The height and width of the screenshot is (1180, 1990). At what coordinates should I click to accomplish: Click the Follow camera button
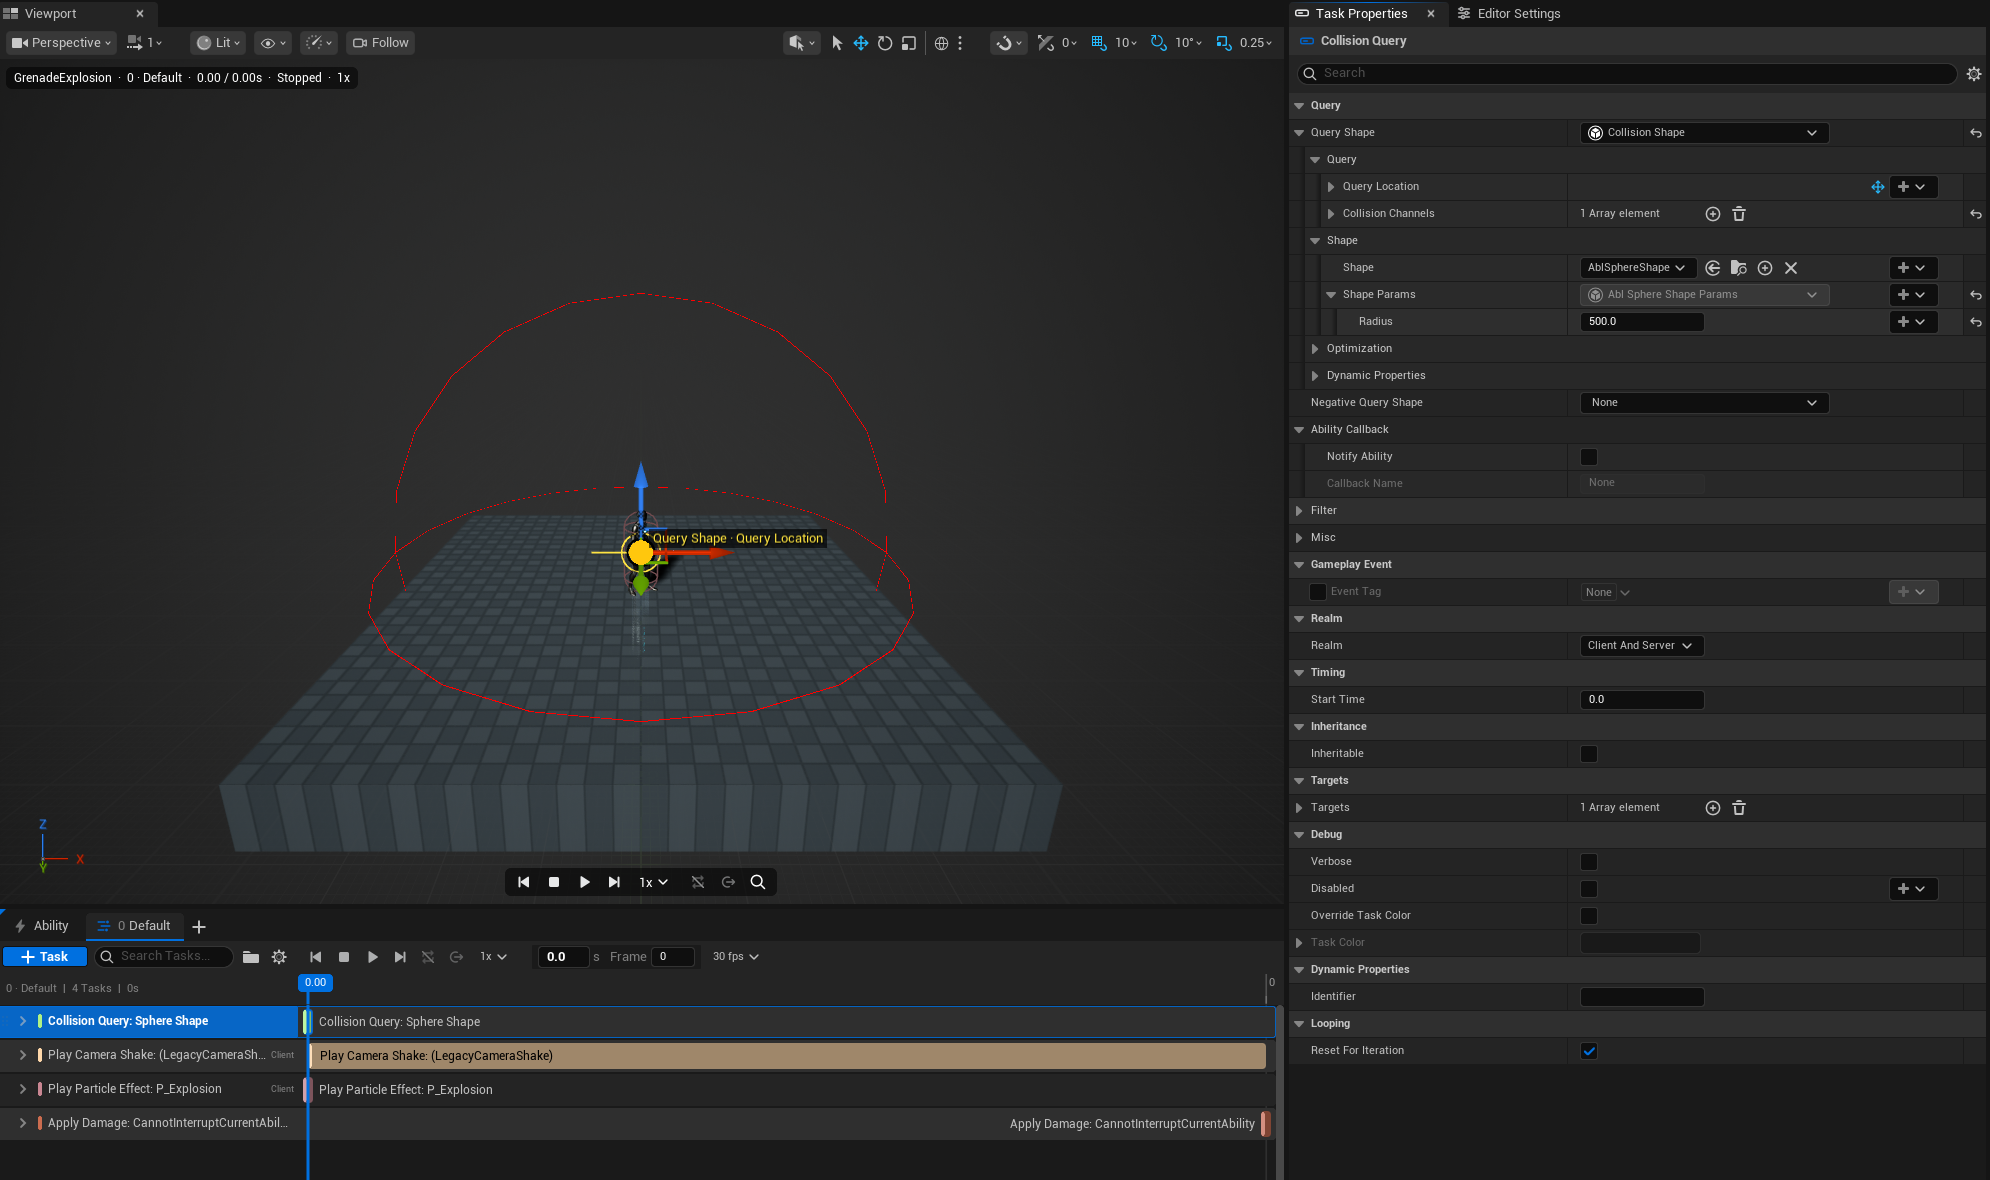(380, 43)
